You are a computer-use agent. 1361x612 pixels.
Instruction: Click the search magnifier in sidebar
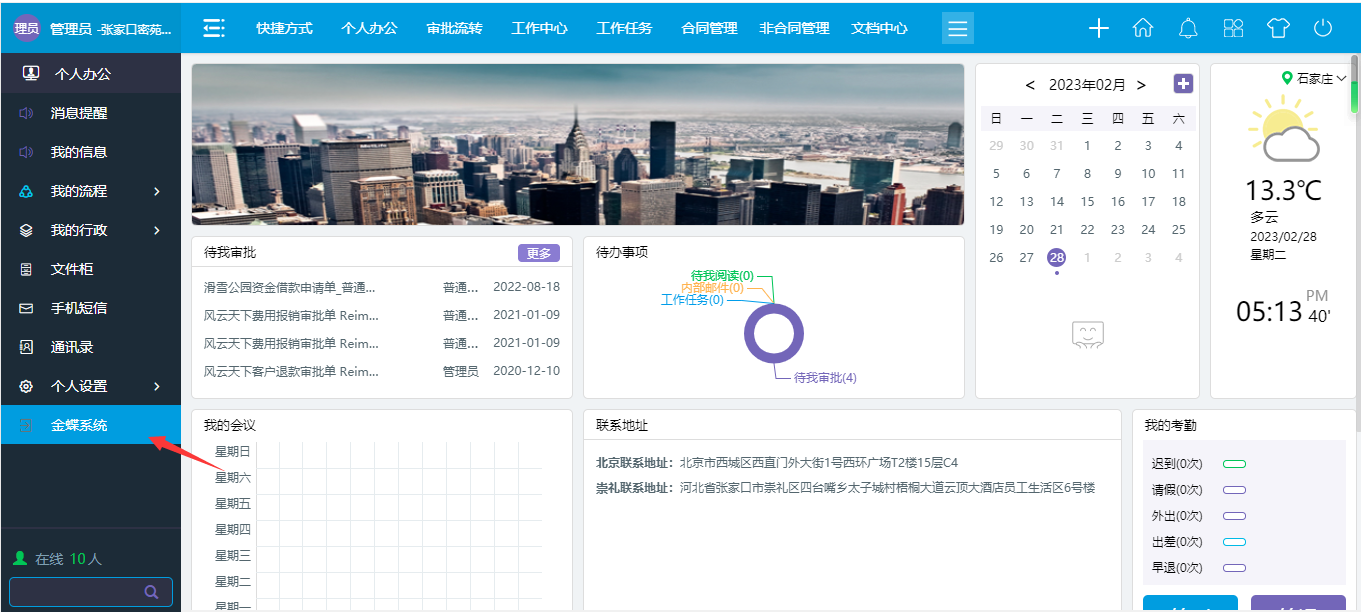[151, 592]
